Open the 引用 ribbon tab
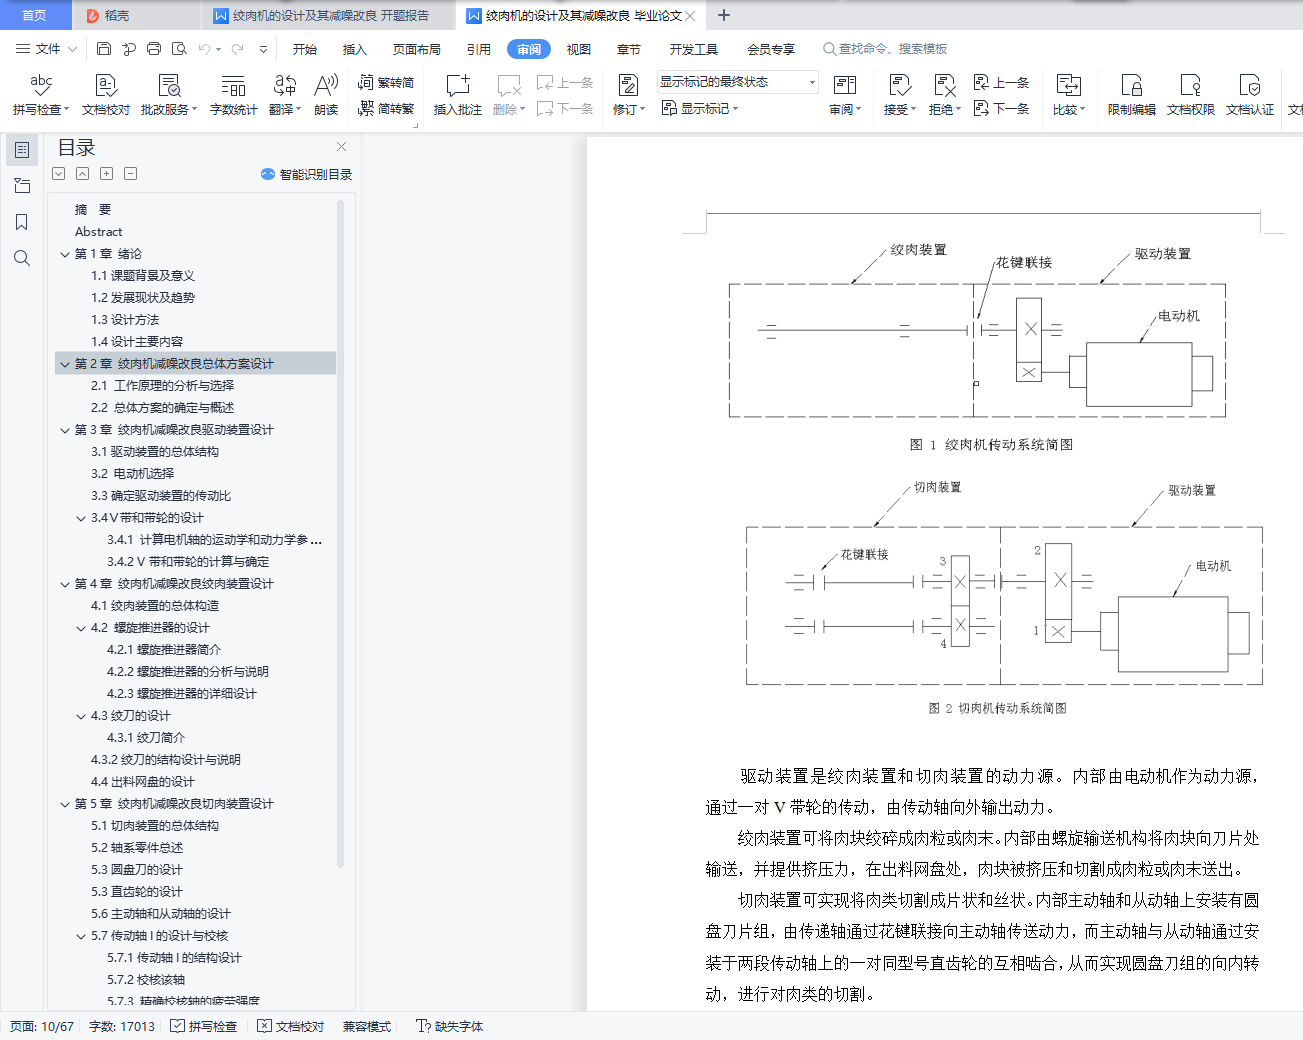The width and height of the screenshot is (1303, 1040). tap(479, 49)
